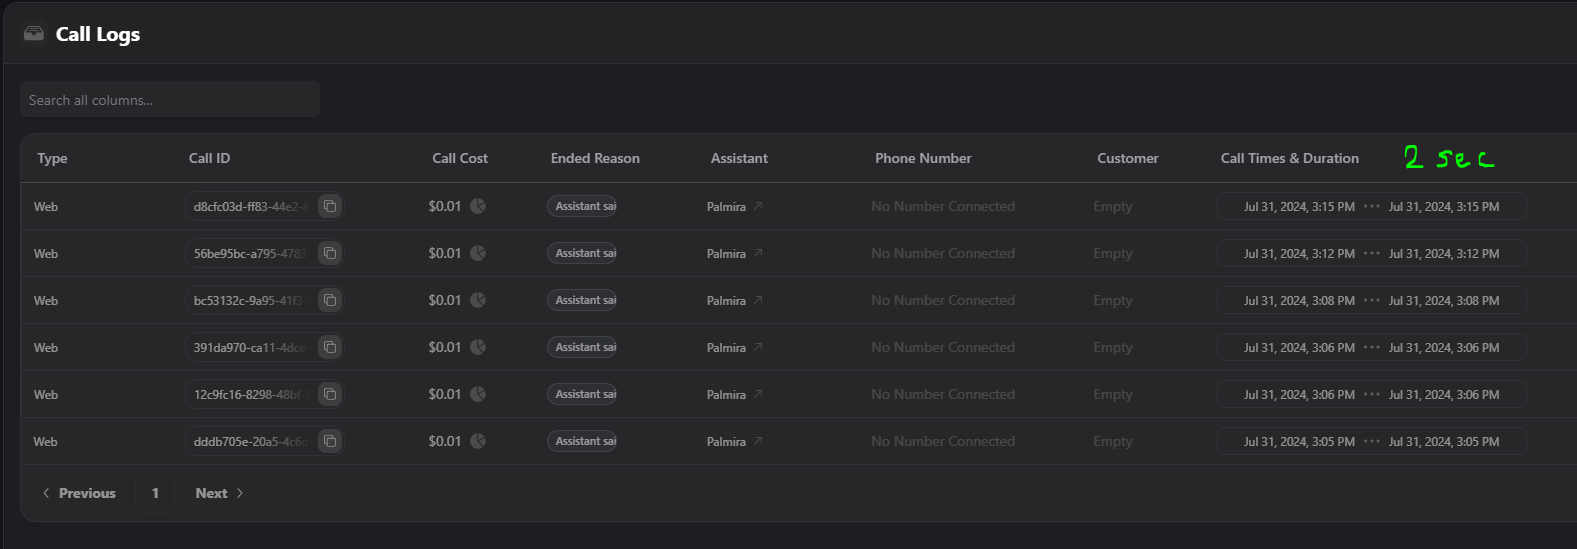Click the Call Logs inbox icon
This screenshot has width=1577, height=549.
[34, 34]
